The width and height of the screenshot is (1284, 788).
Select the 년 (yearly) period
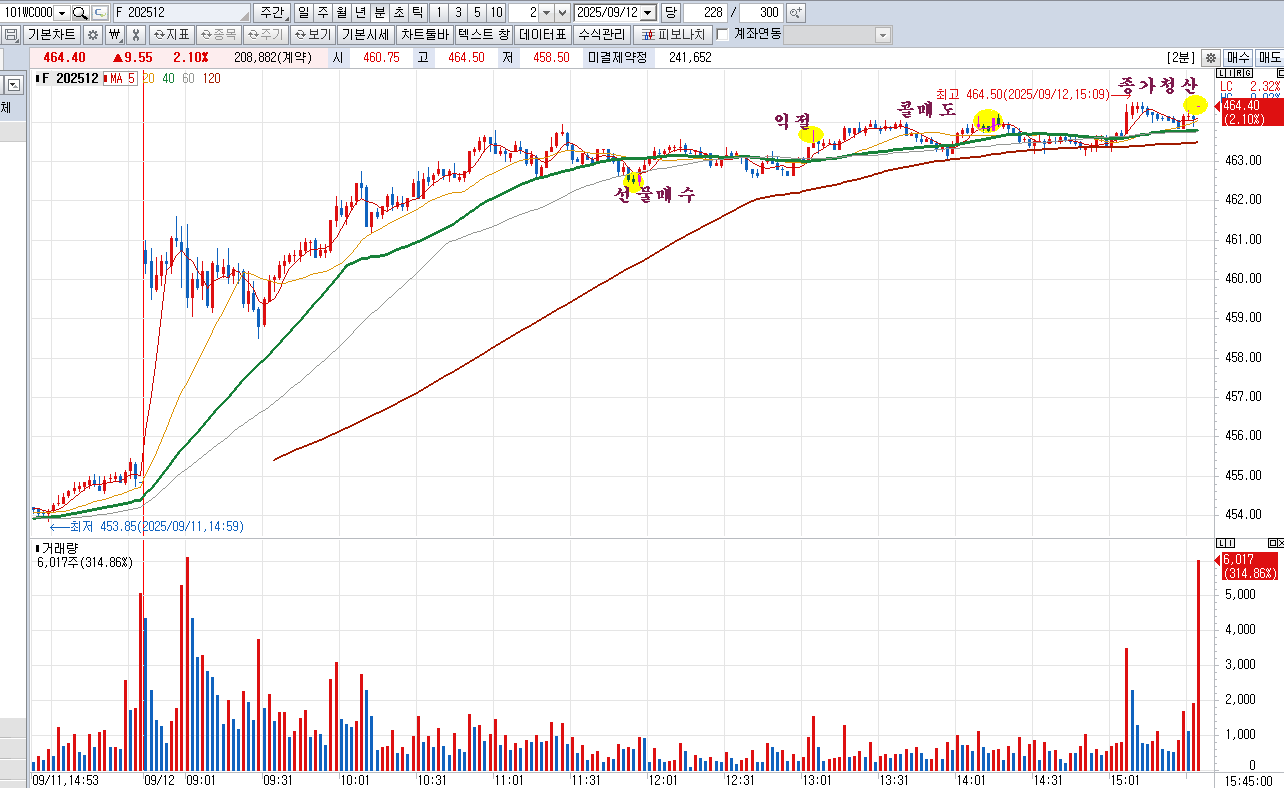point(360,13)
